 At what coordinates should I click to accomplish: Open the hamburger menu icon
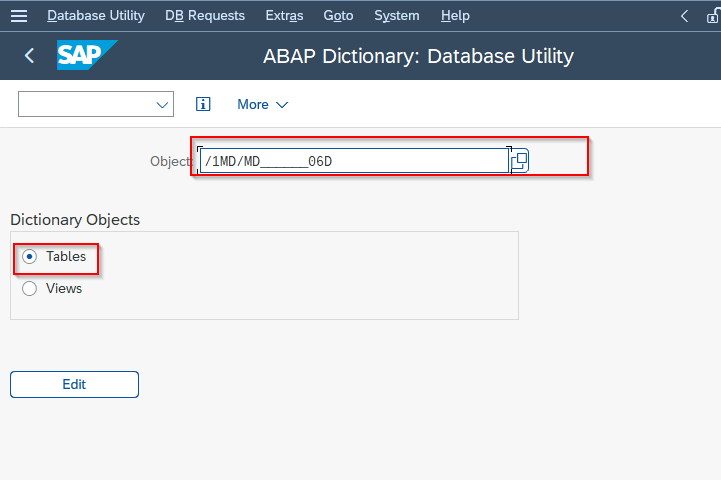point(19,16)
